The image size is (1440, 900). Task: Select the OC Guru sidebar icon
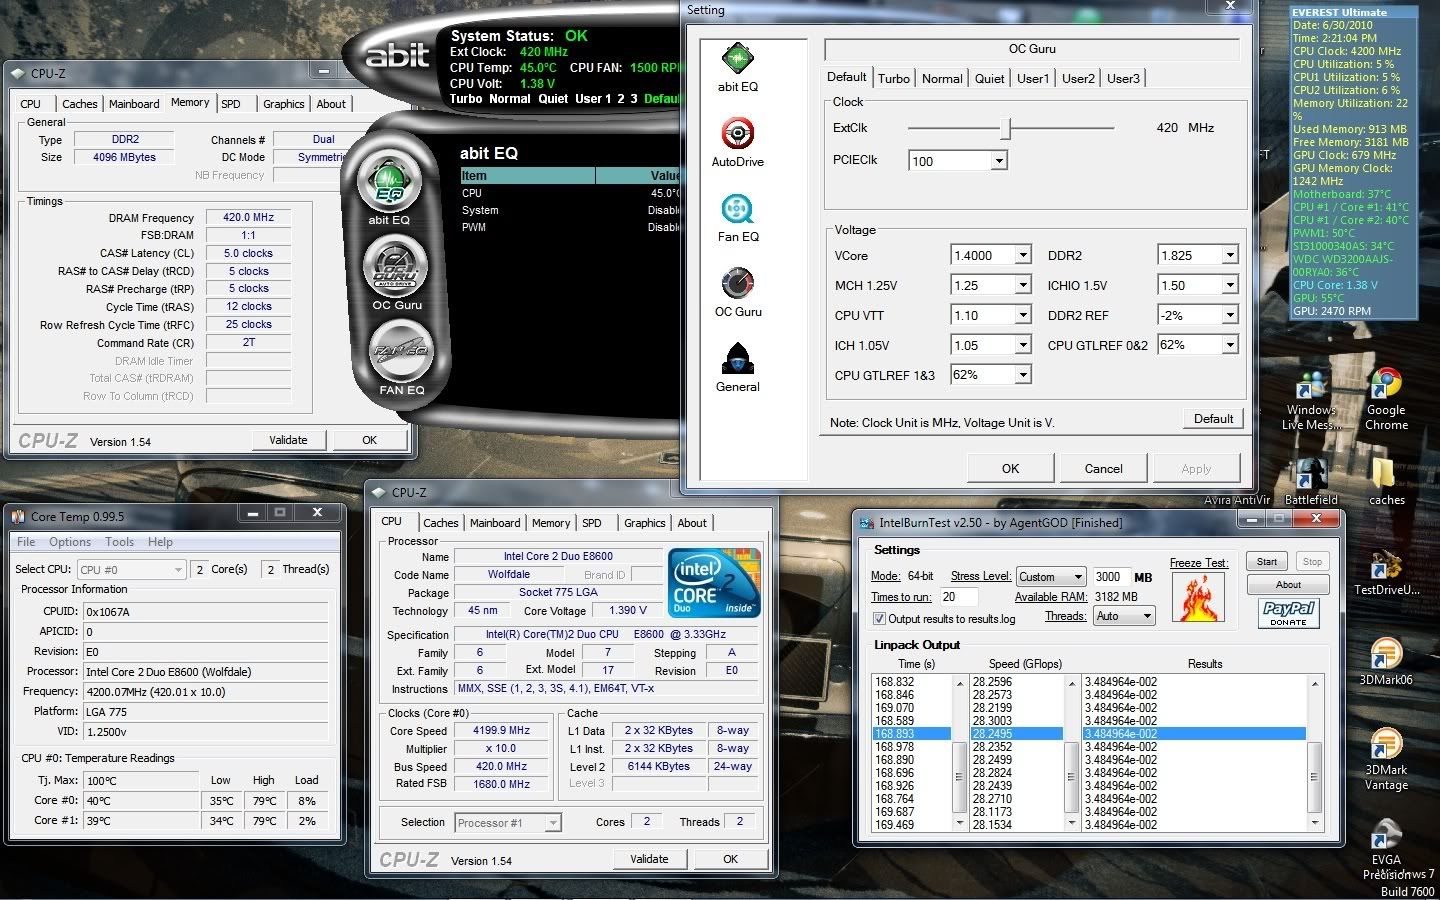737,285
